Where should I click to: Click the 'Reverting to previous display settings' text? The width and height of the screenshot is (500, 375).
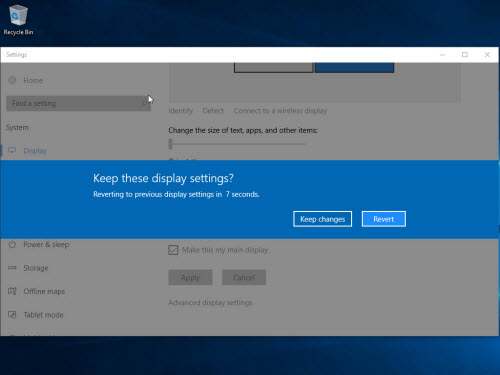point(176,194)
